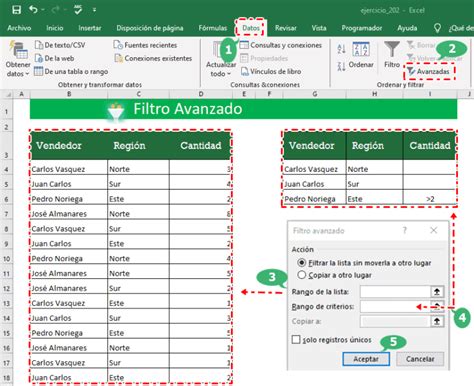Viewport: 474px width, 386px height.
Task: Open Fuentes recientes
Action: point(145,45)
